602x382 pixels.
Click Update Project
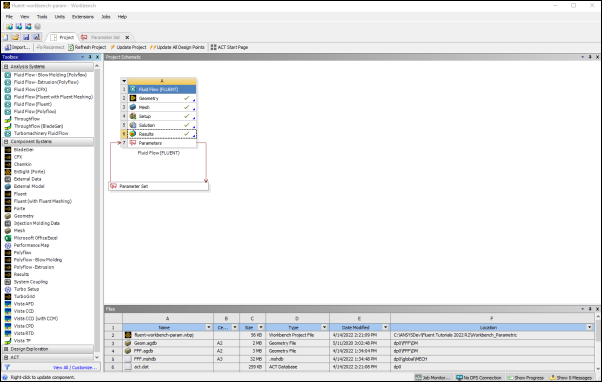point(128,47)
